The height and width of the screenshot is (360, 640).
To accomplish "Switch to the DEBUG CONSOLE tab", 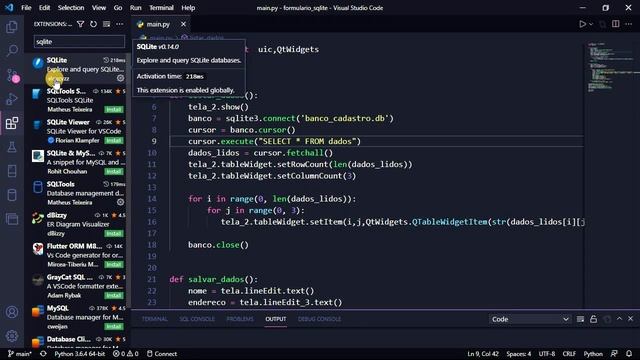I will (319, 319).
